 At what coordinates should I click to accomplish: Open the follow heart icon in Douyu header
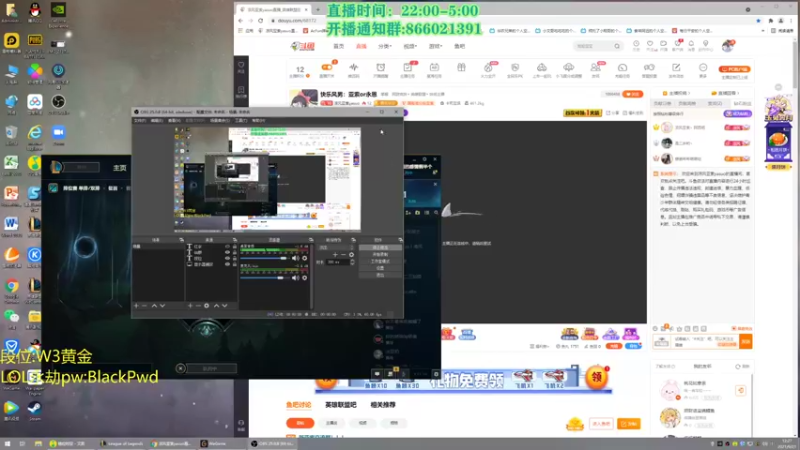coord(649,44)
